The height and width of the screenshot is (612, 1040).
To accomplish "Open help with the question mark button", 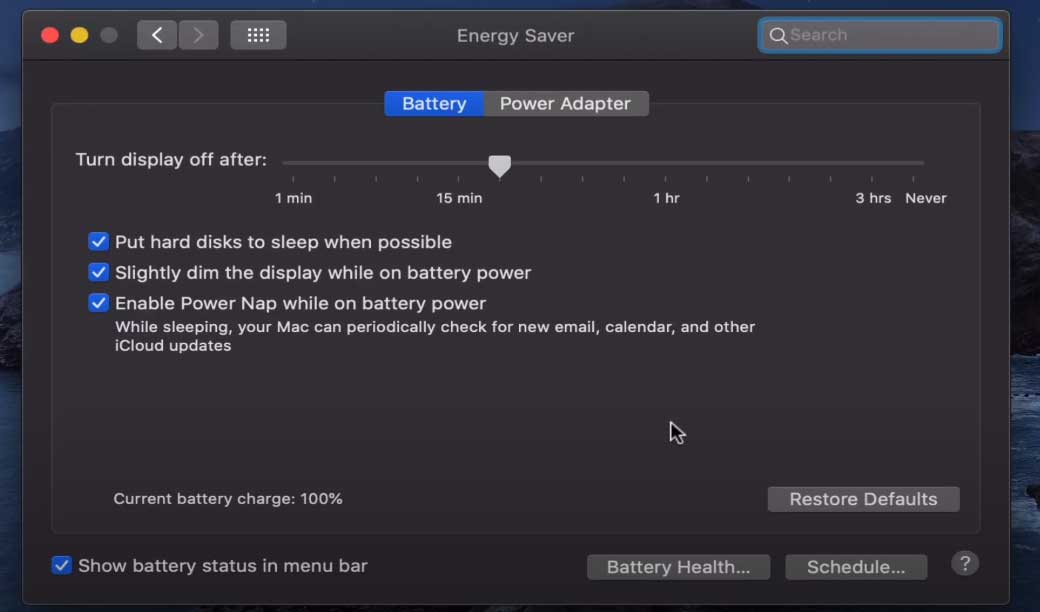I will [964, 564].
